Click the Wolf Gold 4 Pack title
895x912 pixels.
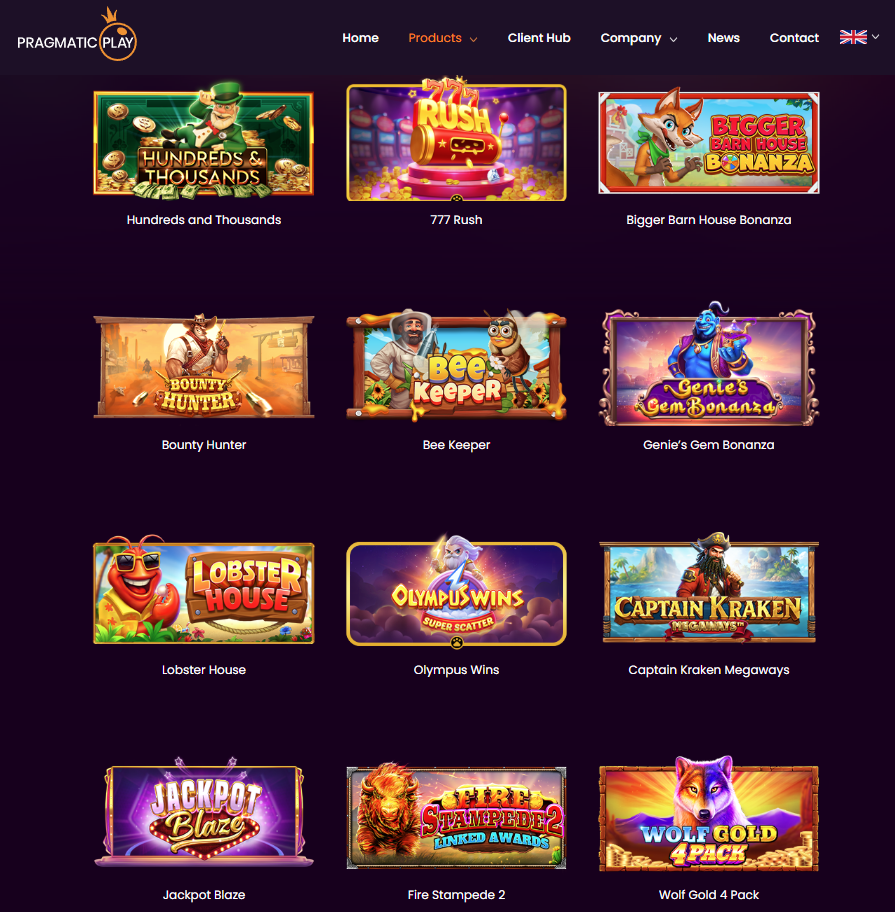[708, 895]
